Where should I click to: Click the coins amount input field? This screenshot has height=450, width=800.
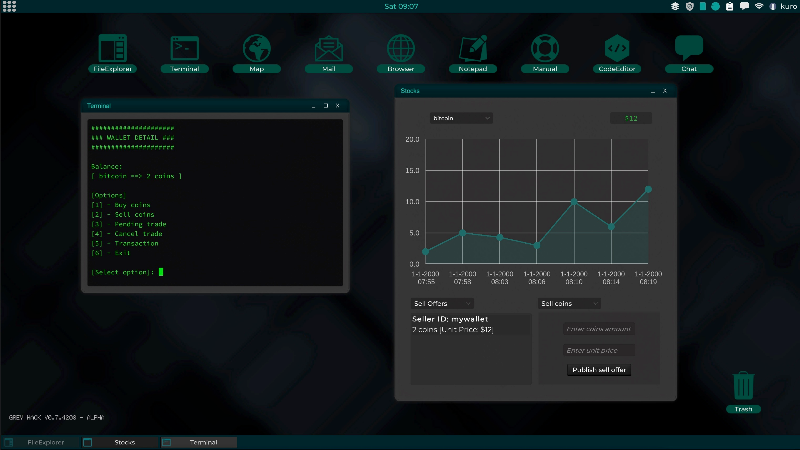(x=599, y=328)
